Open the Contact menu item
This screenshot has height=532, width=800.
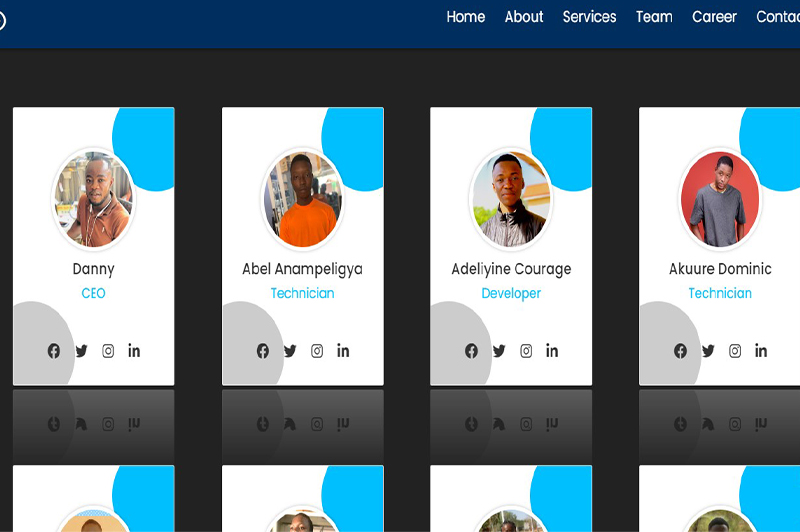click(x=778, y=17)
